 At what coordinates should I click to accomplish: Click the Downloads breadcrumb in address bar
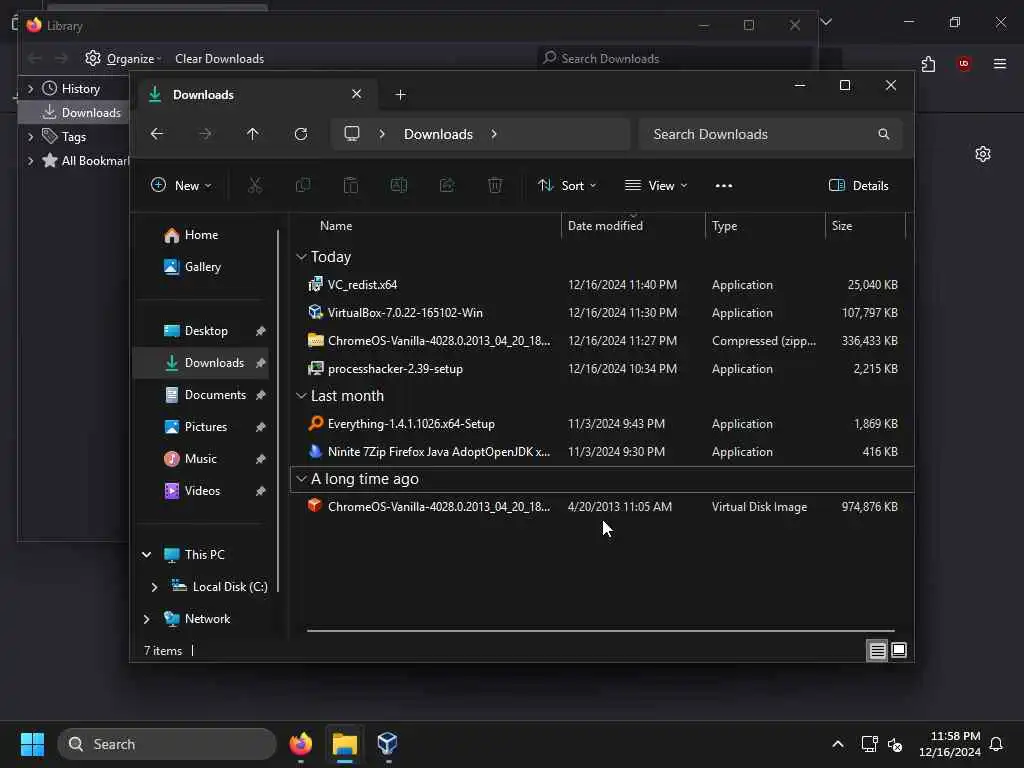pos(438,134)
